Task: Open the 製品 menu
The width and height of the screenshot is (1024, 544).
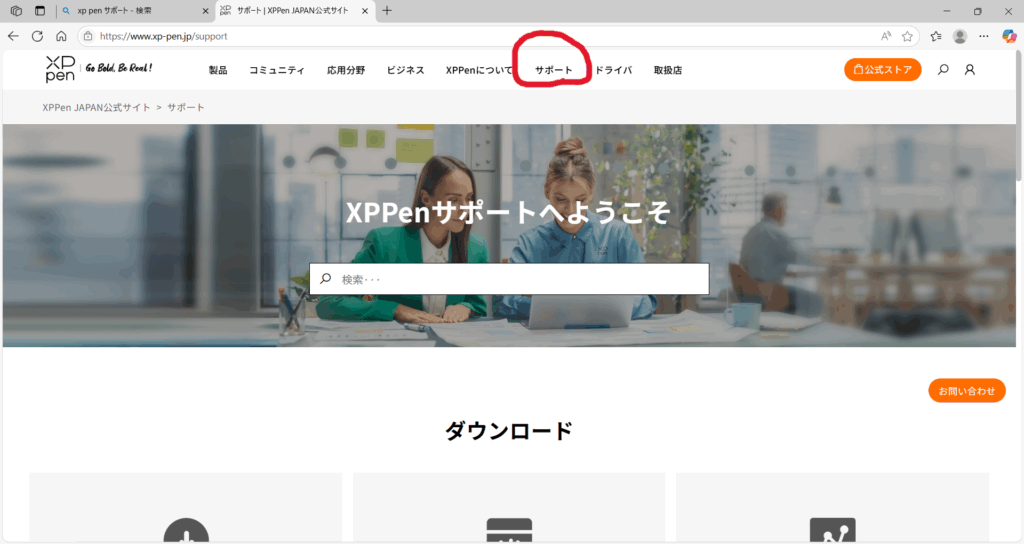Action: (x=218, y=70)
